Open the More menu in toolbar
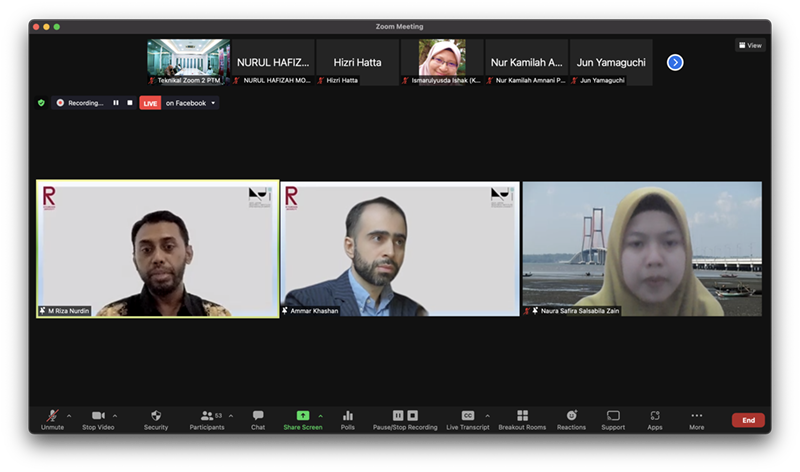 tap(696, 417)
